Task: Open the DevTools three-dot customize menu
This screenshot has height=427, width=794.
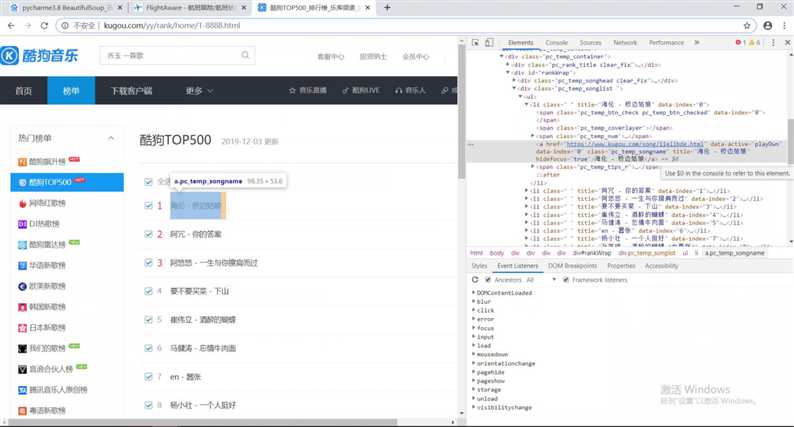Action: click(773, 43)
